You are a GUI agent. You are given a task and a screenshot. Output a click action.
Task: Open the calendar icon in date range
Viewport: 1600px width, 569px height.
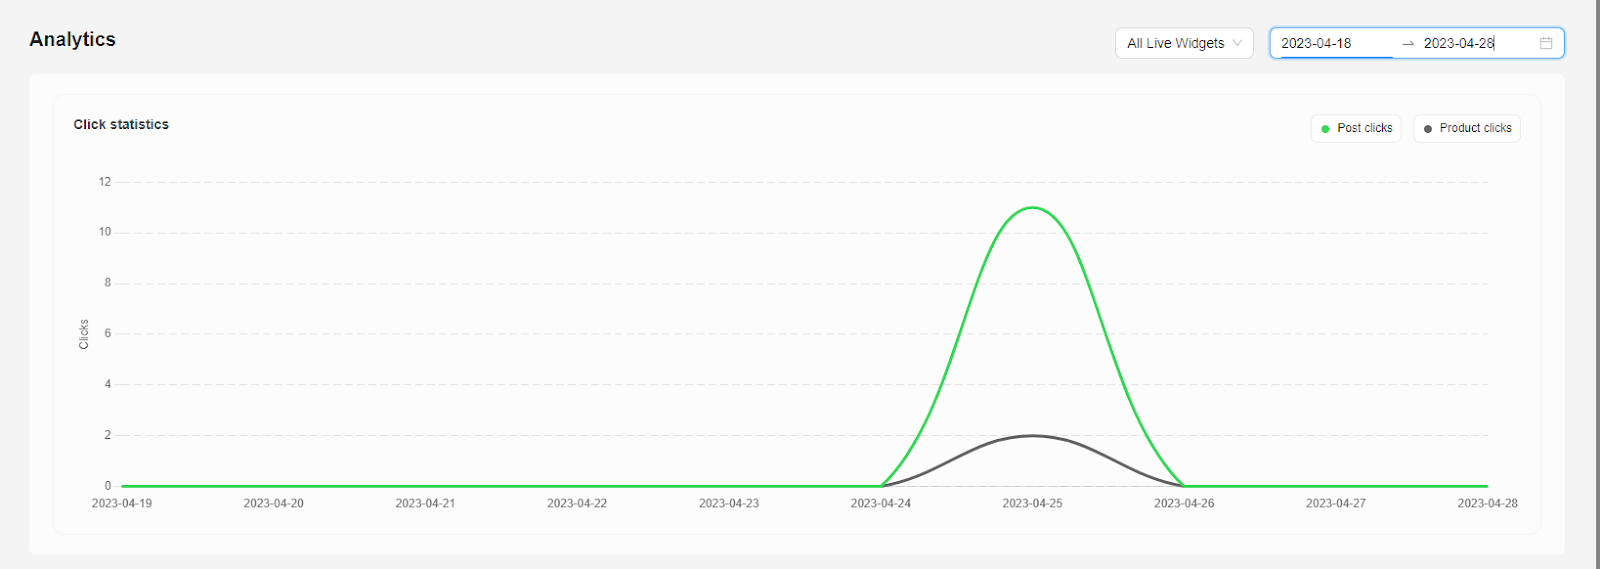[1546, 43]
